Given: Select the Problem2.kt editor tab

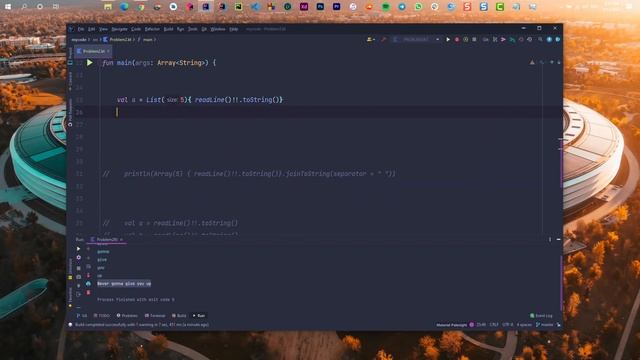Looking at the screenshot, I should click(93, 51).
